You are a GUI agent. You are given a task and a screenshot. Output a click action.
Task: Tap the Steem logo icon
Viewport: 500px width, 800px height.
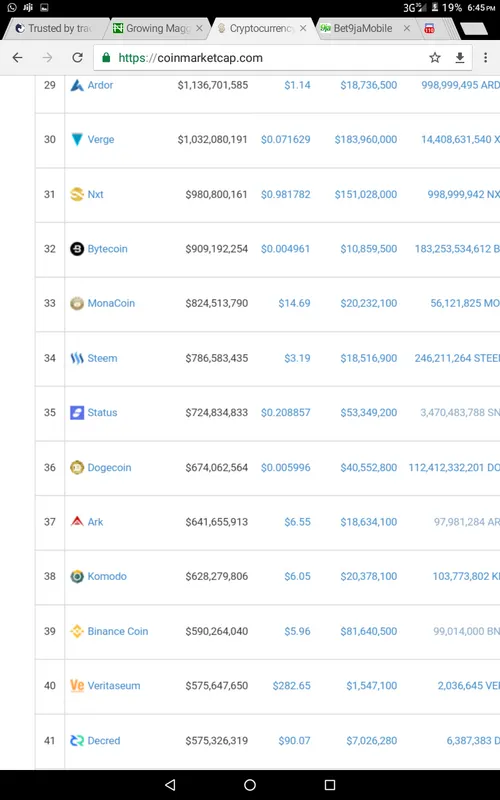77,358
